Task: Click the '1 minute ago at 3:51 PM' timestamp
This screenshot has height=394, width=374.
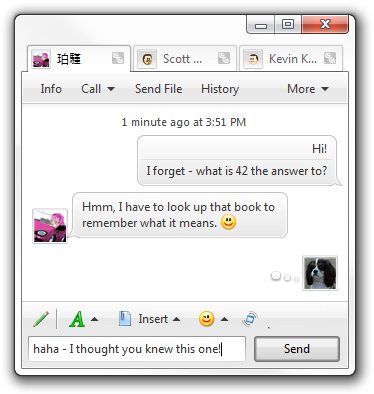Action: click(x=184, y=122)
